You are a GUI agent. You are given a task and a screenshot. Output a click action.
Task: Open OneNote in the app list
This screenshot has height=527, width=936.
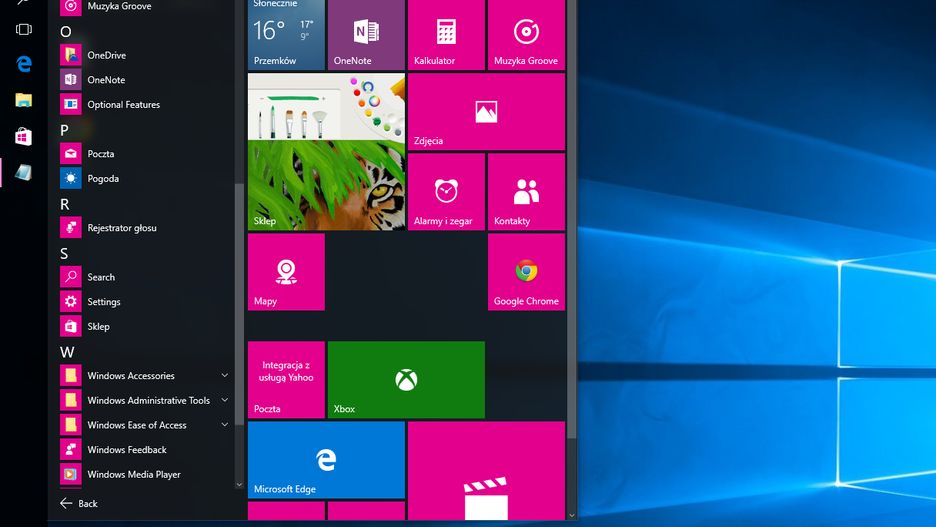pyautogui.click(x=143, y=79)
